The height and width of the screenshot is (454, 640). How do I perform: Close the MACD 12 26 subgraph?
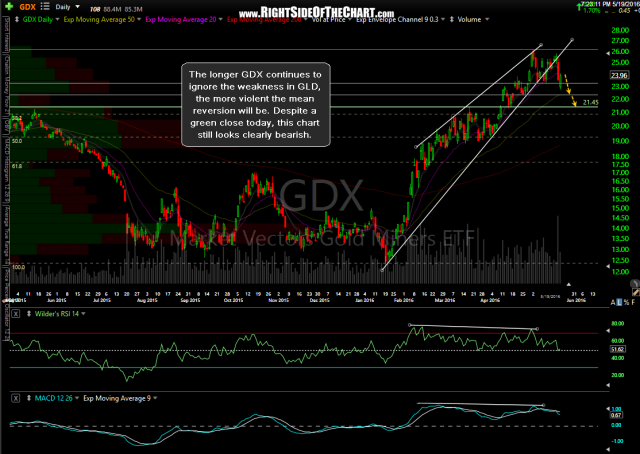coord(16,398)
